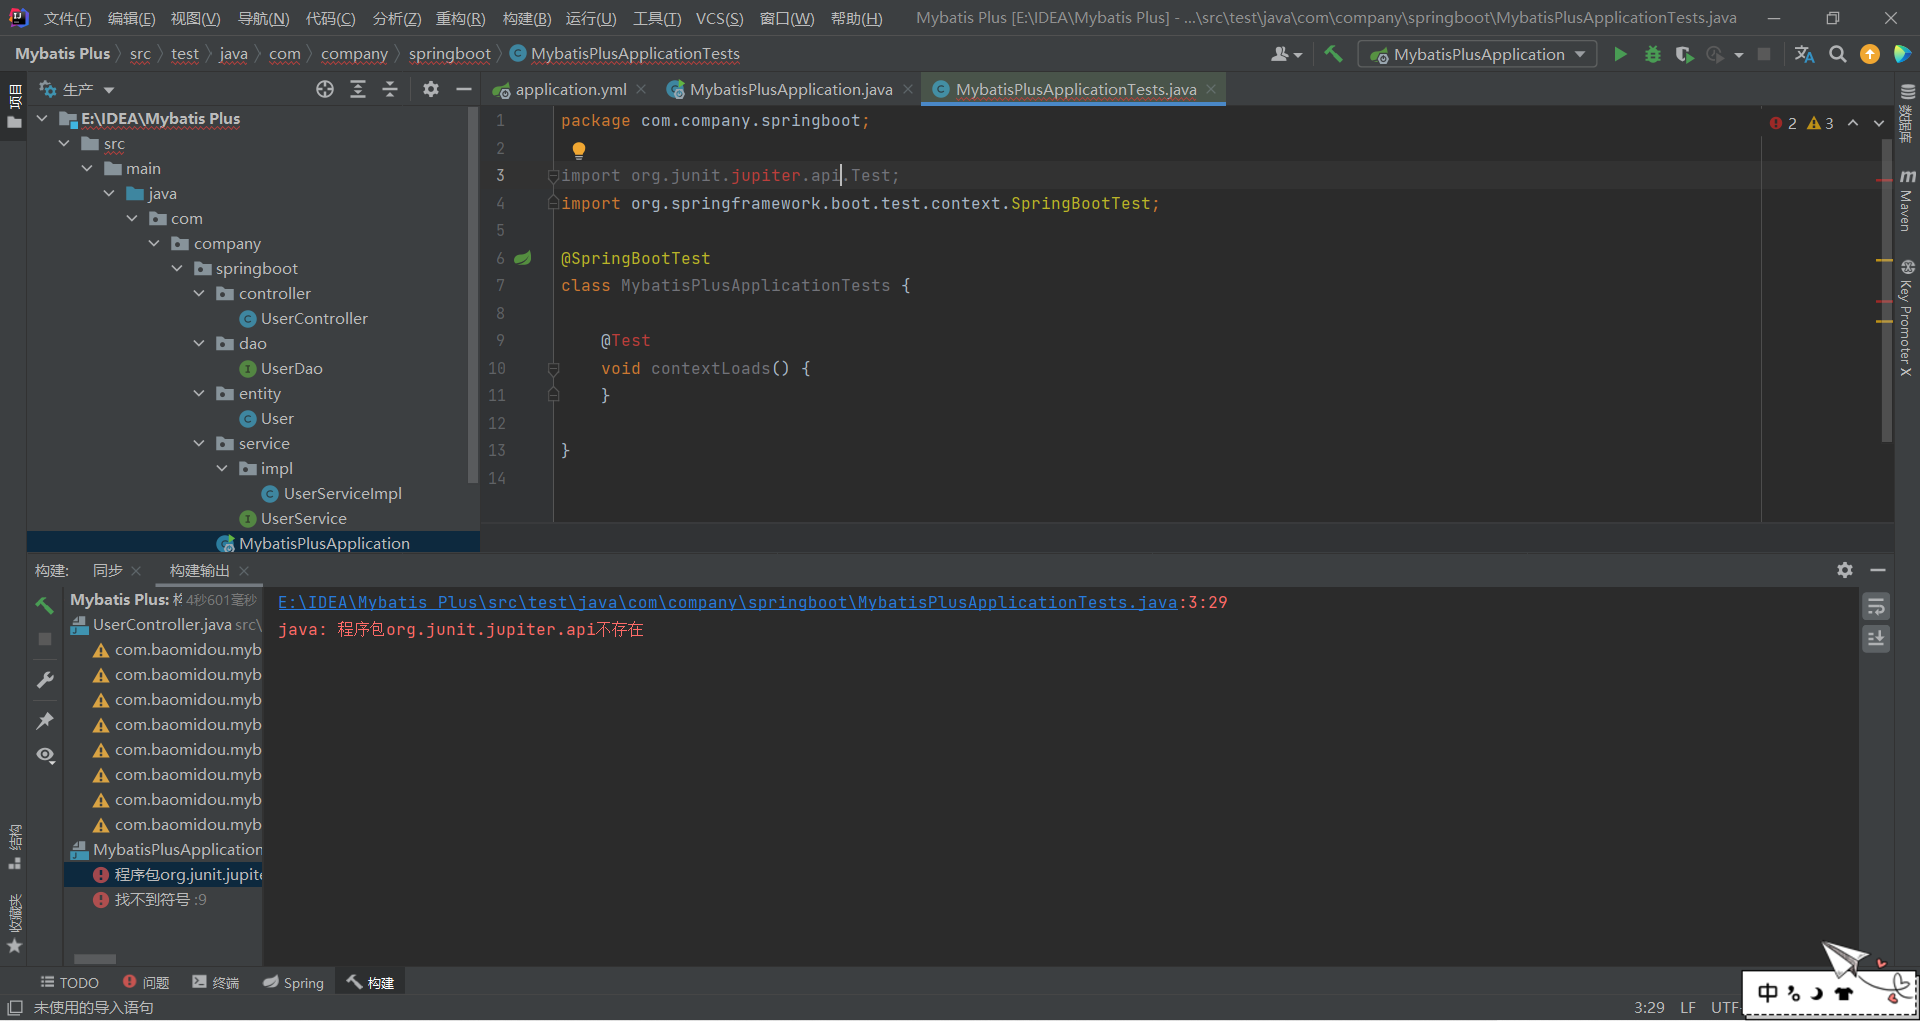Screen dimensions: 1920x1021
Task: Switch to the application.yml tab
Action: (568, 89)
